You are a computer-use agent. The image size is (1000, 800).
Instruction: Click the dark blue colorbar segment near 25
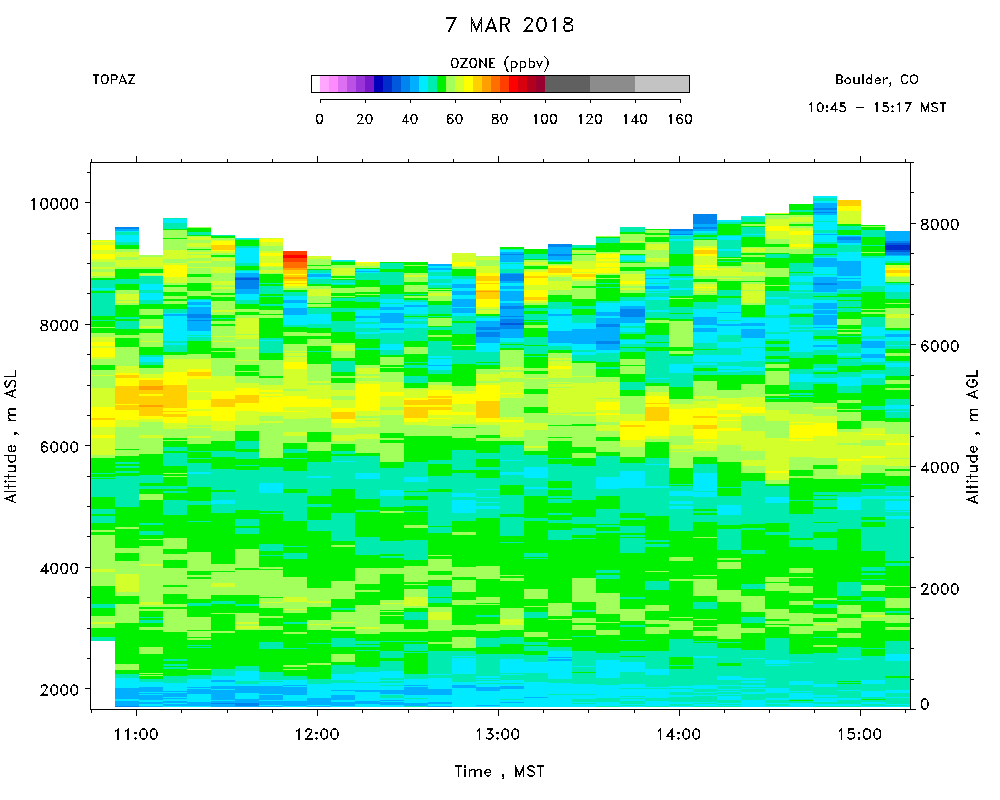point(378,84)
